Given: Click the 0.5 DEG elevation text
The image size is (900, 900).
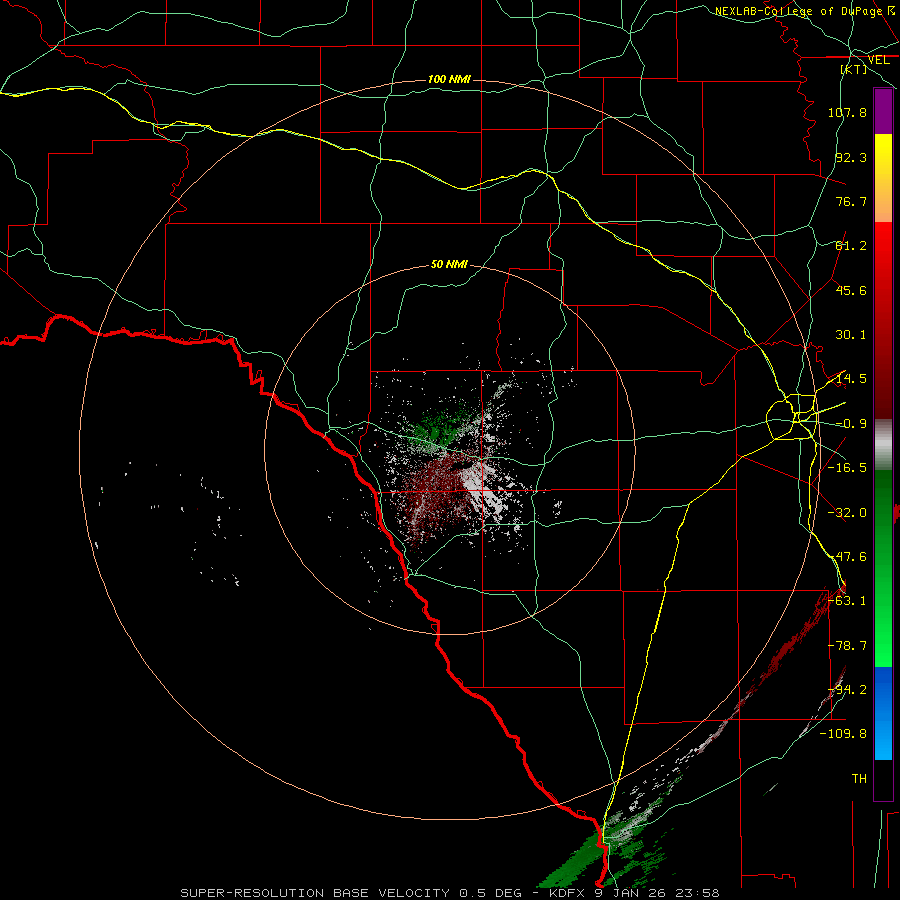Looking at the screenshot, I should click(490, 893).
